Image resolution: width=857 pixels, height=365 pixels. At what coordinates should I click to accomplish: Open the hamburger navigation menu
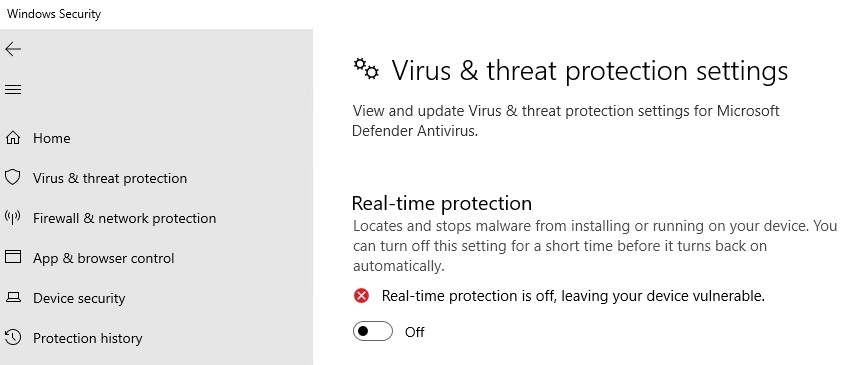pyautogui.click(x=13, y=89)
